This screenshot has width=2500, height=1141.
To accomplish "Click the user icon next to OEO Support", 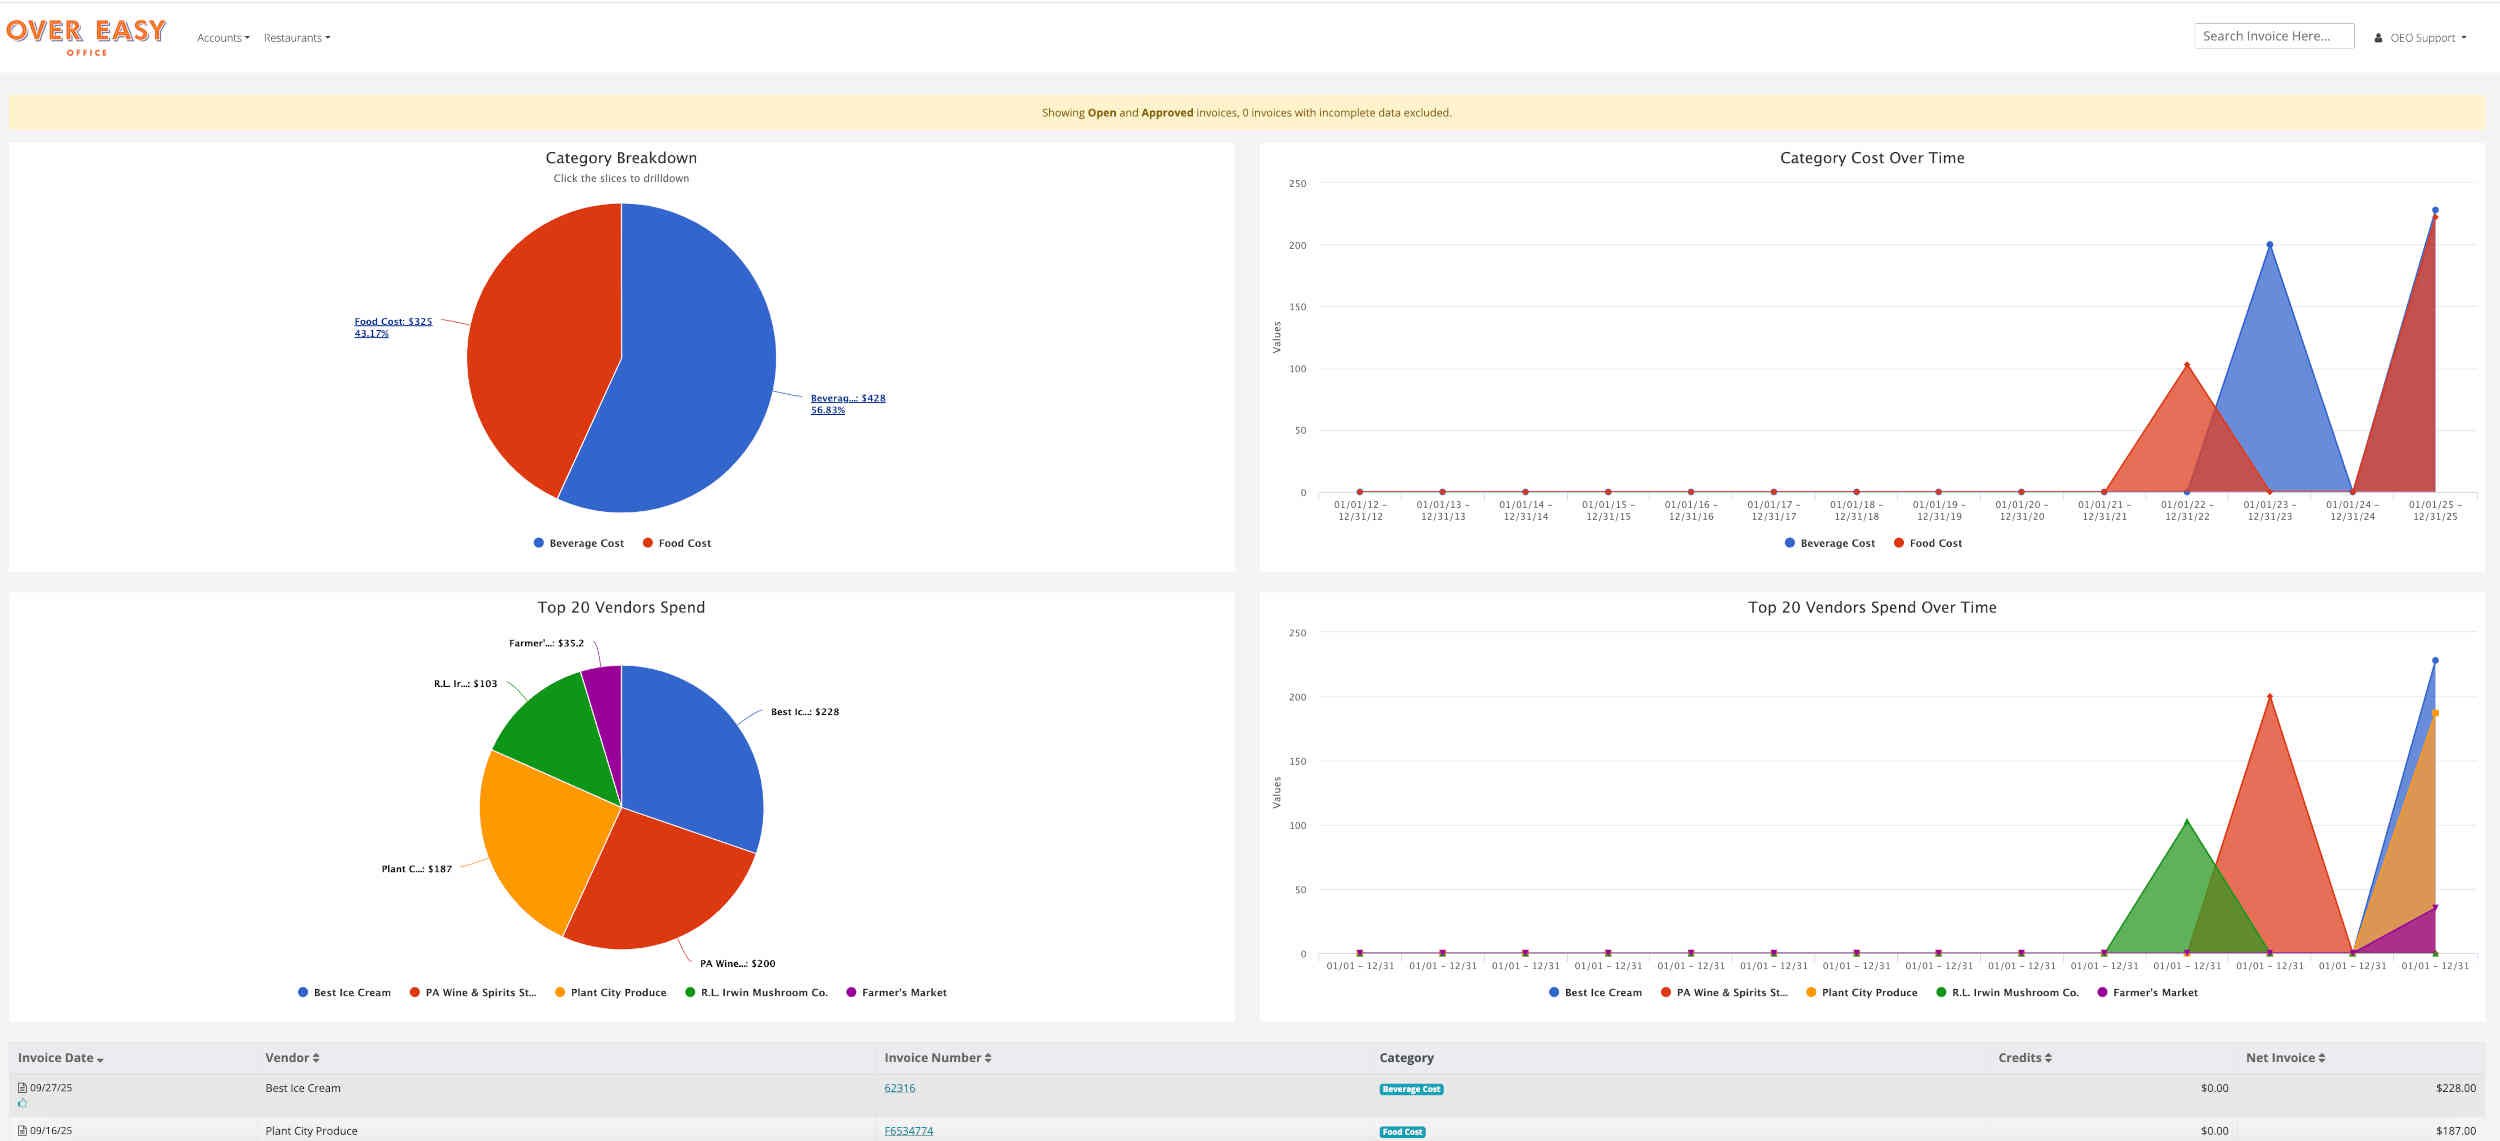I will (2378, 38).
